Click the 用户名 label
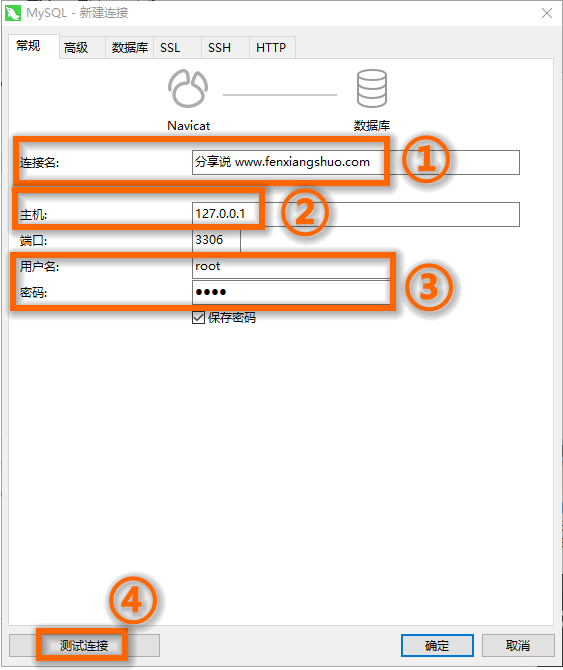The height and width of the screenshot is (670, 563). coord(39,267)
